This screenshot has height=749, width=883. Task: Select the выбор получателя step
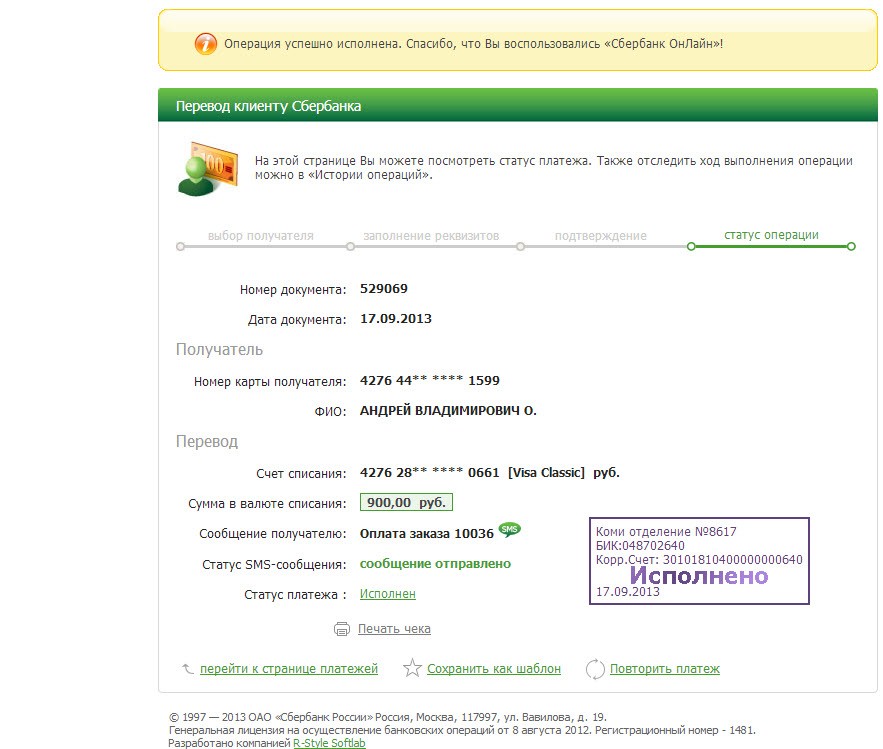click(x=261, y=236)
